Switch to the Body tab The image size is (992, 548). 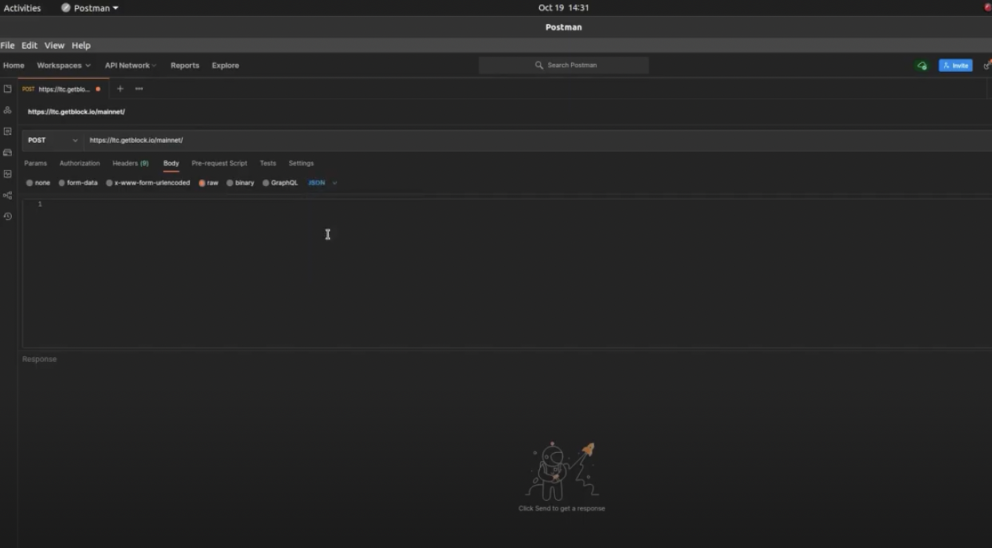pos(171,163)
